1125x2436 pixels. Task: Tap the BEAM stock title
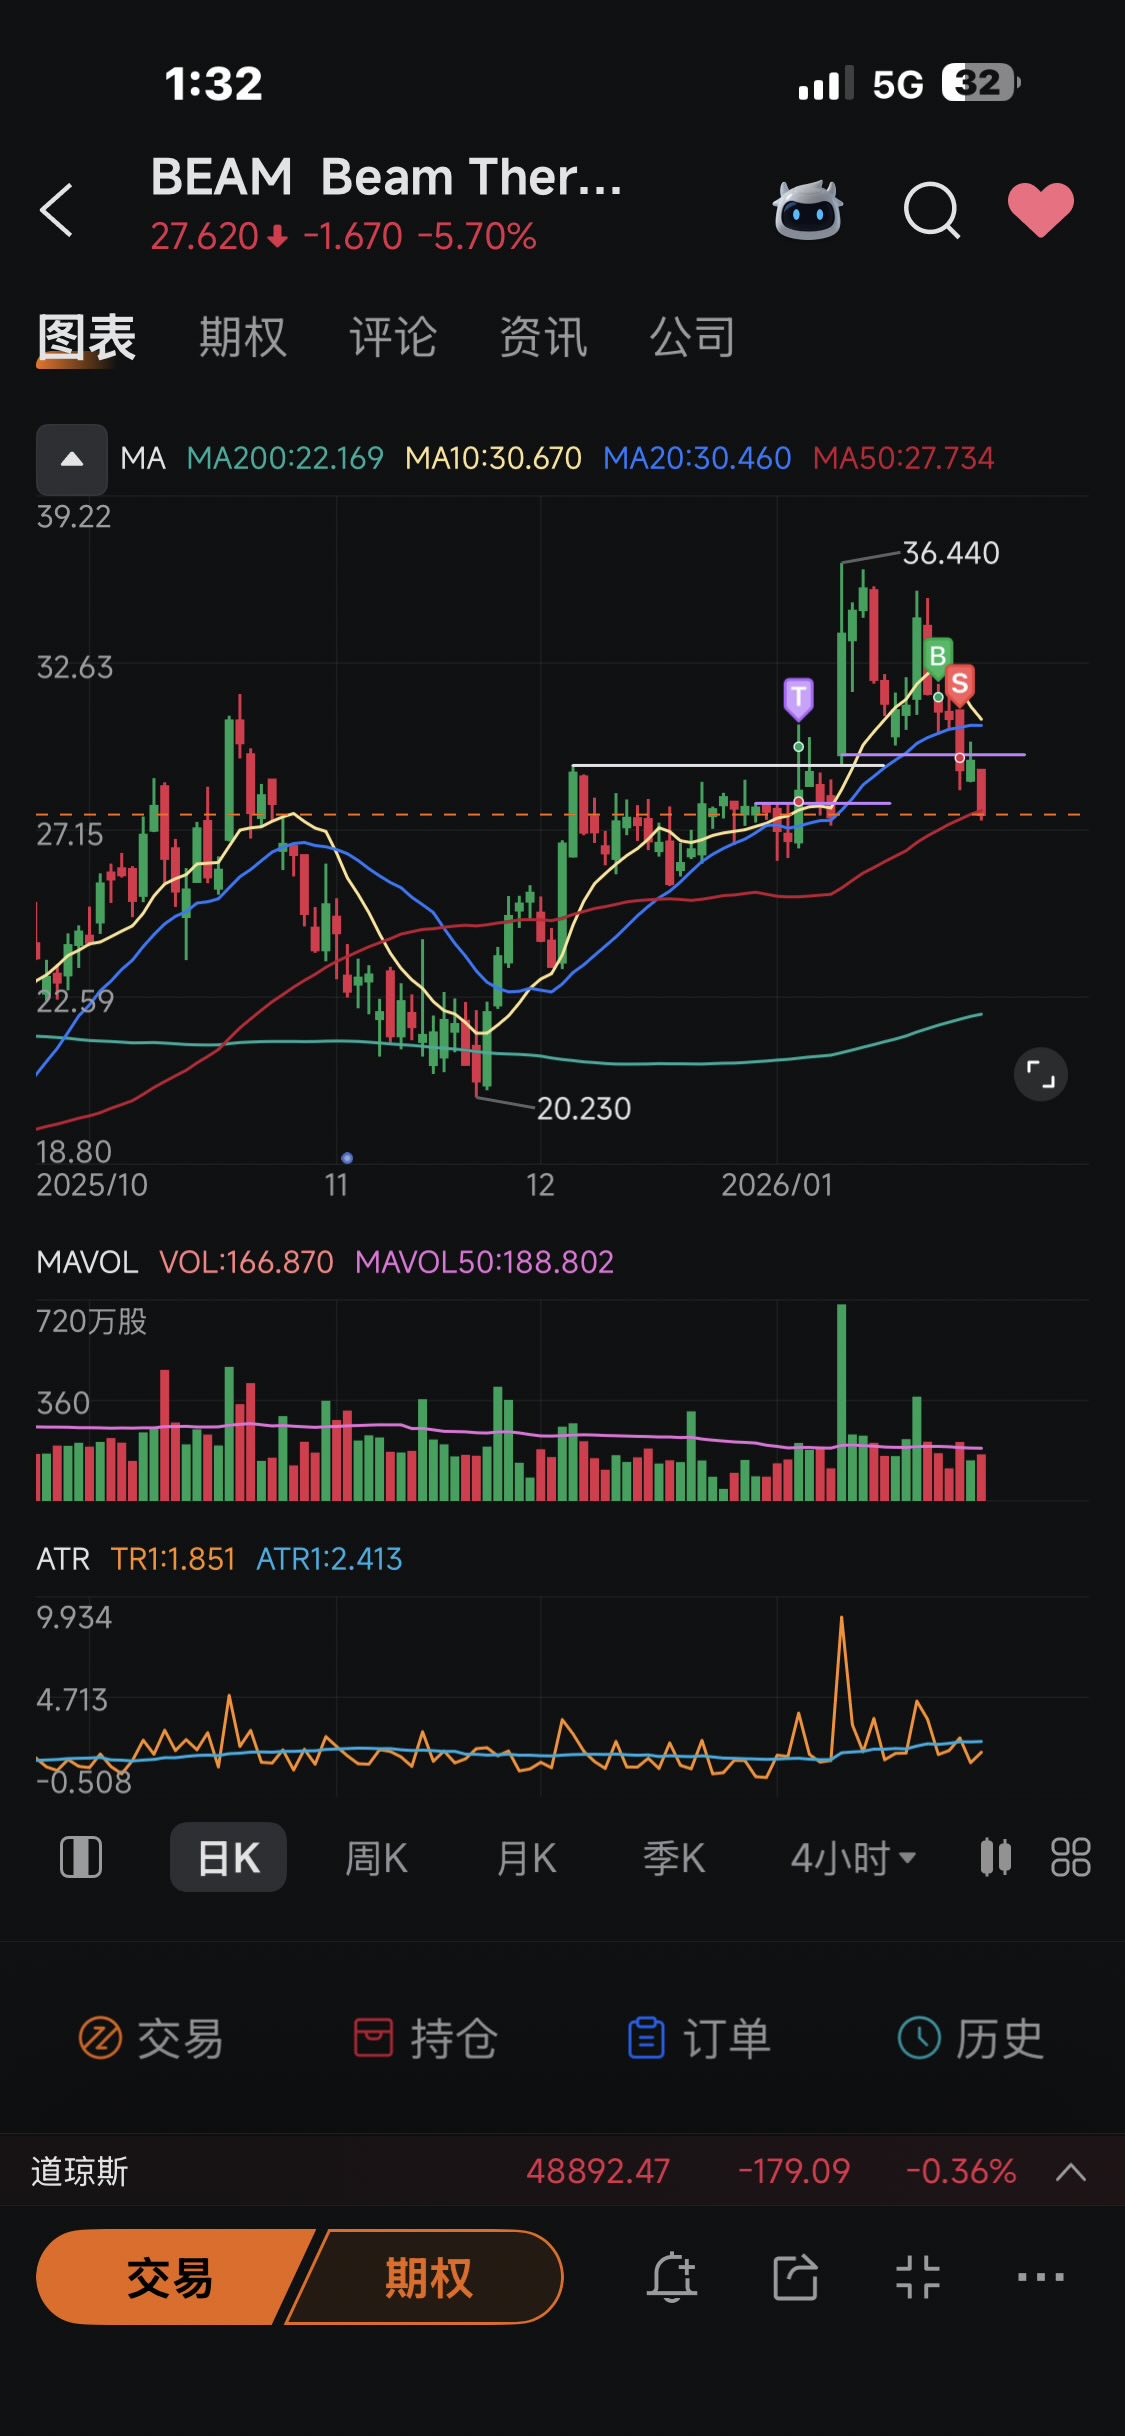coord(386,177)
